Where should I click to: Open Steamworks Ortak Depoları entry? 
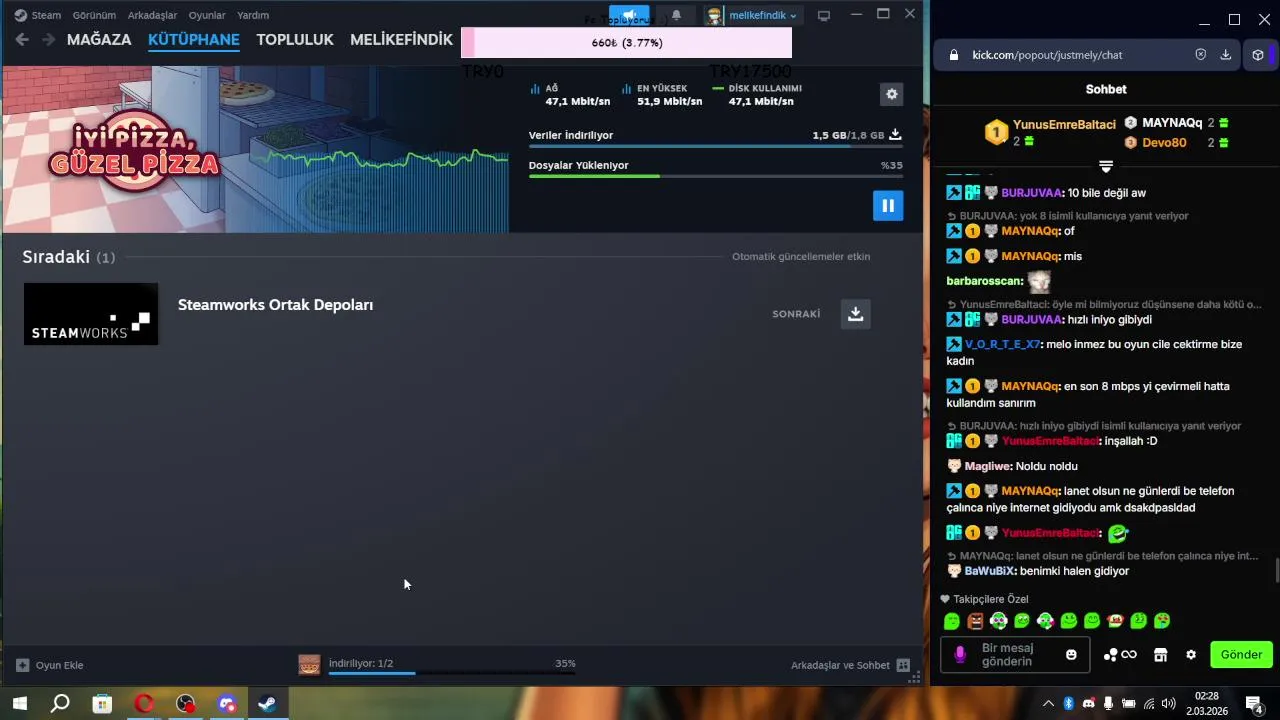(275, 305)
